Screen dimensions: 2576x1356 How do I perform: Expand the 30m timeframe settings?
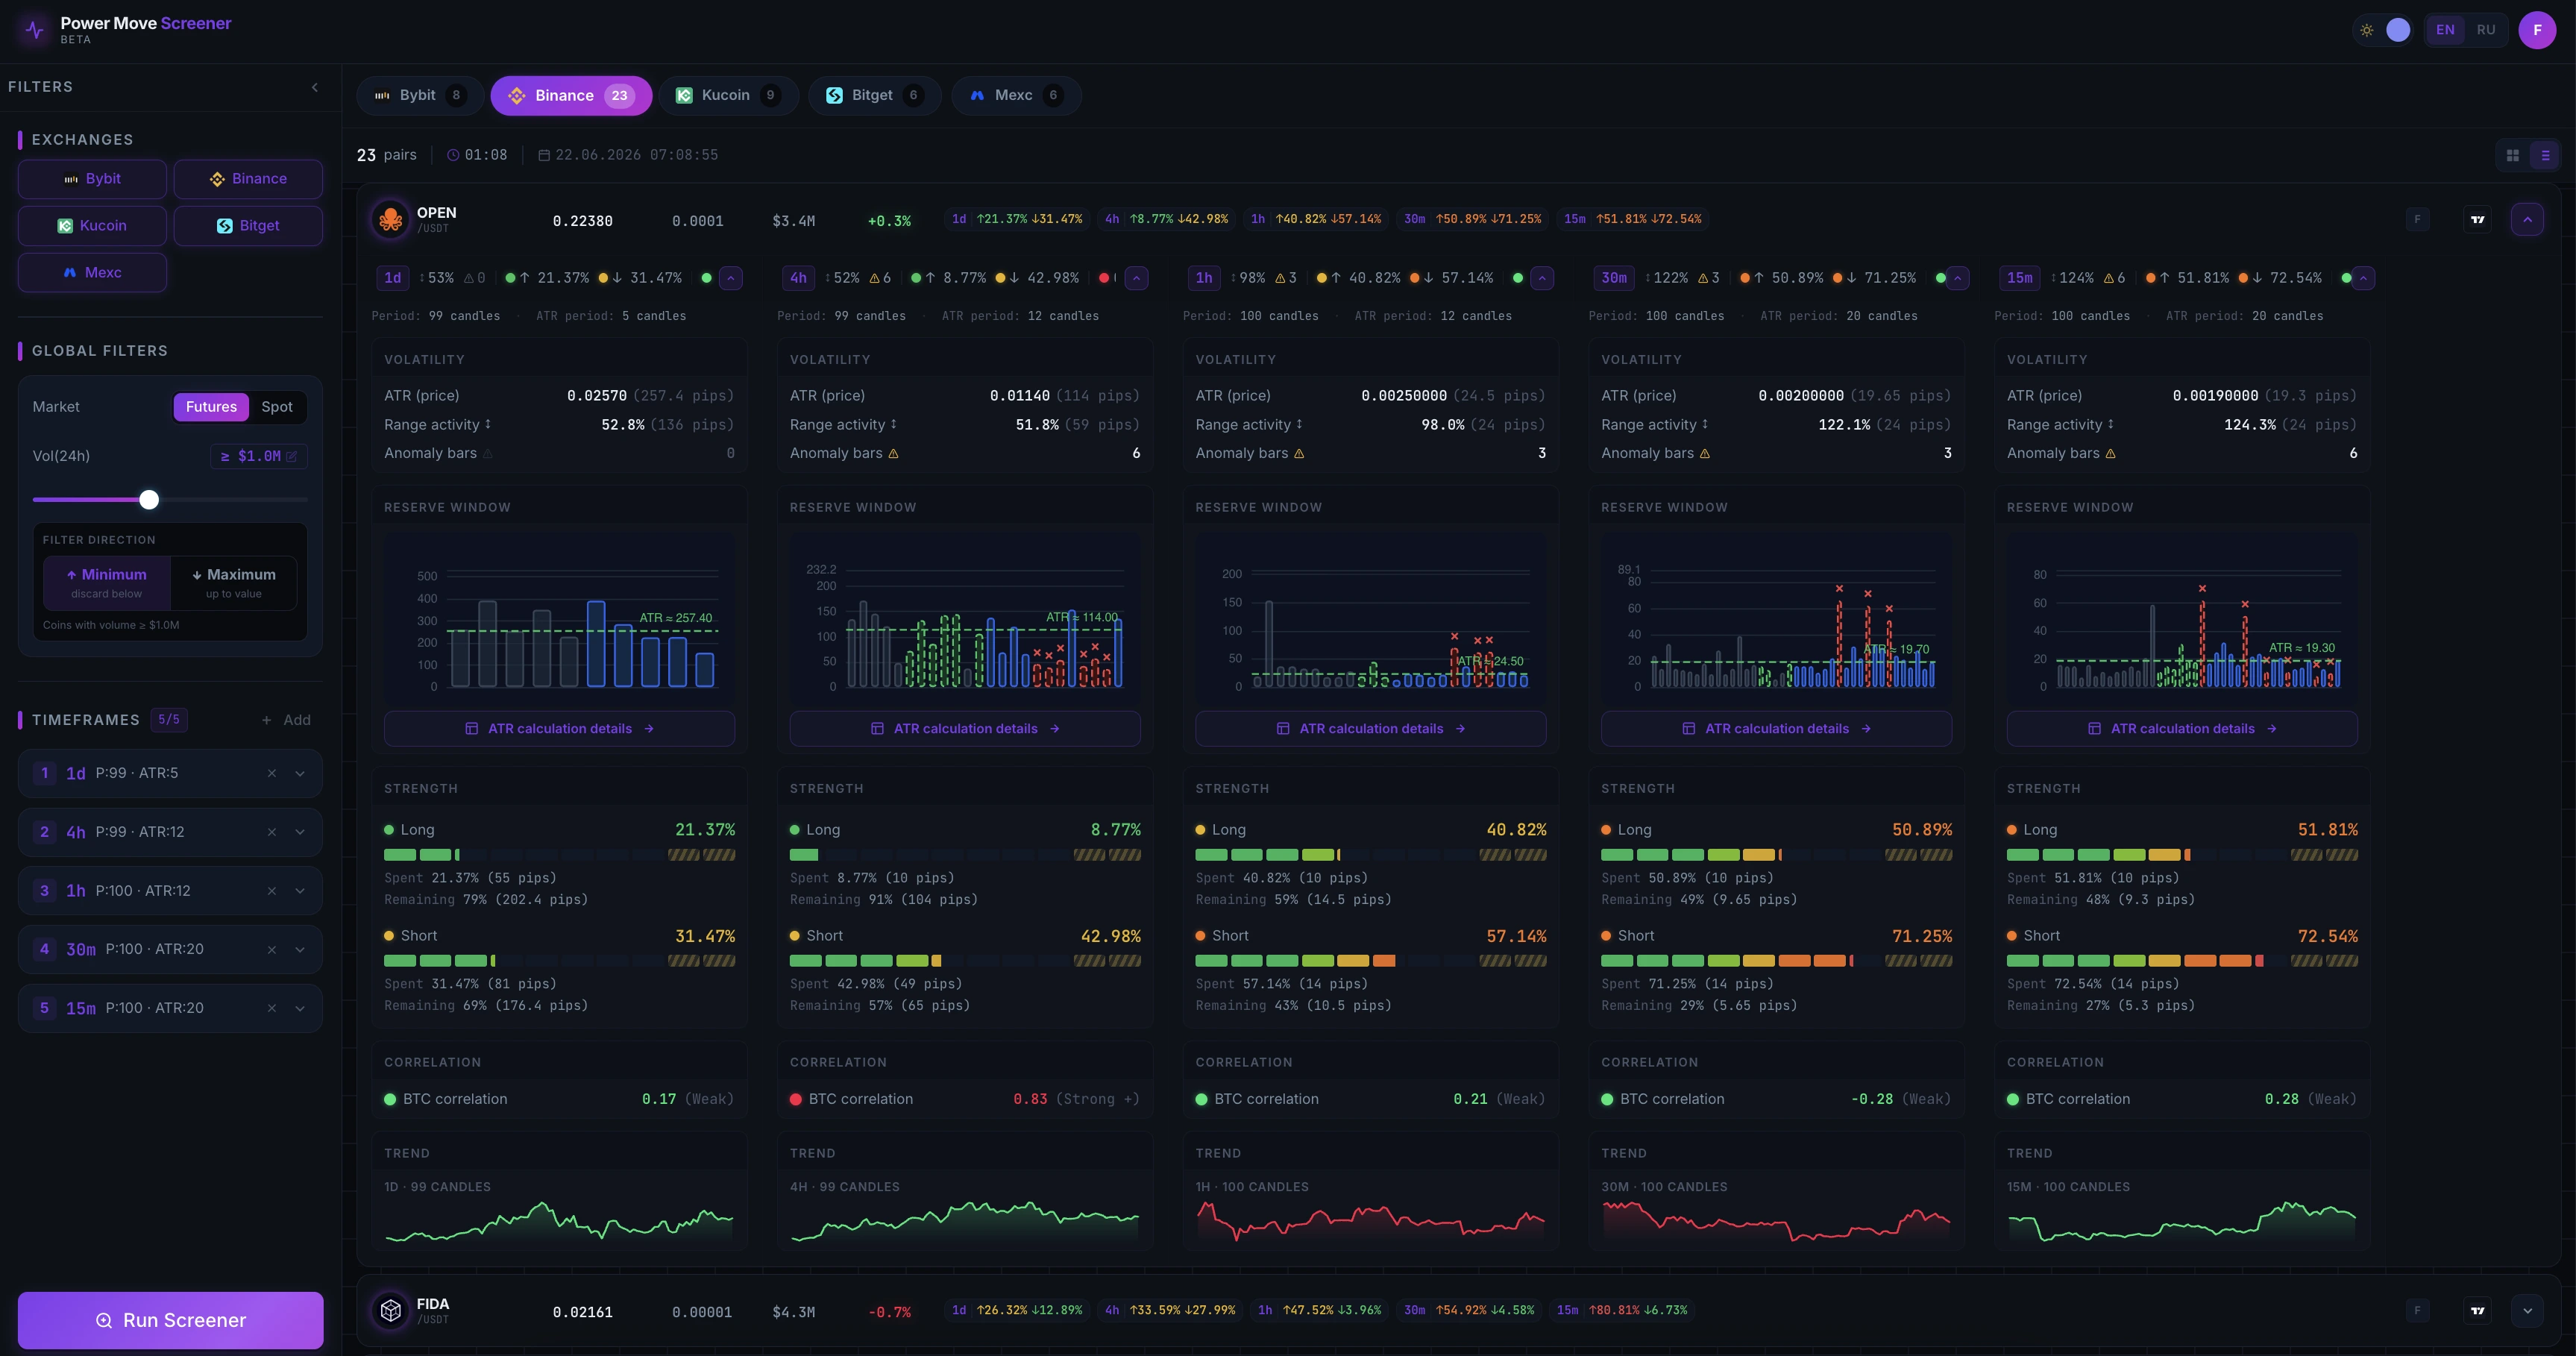300,950
